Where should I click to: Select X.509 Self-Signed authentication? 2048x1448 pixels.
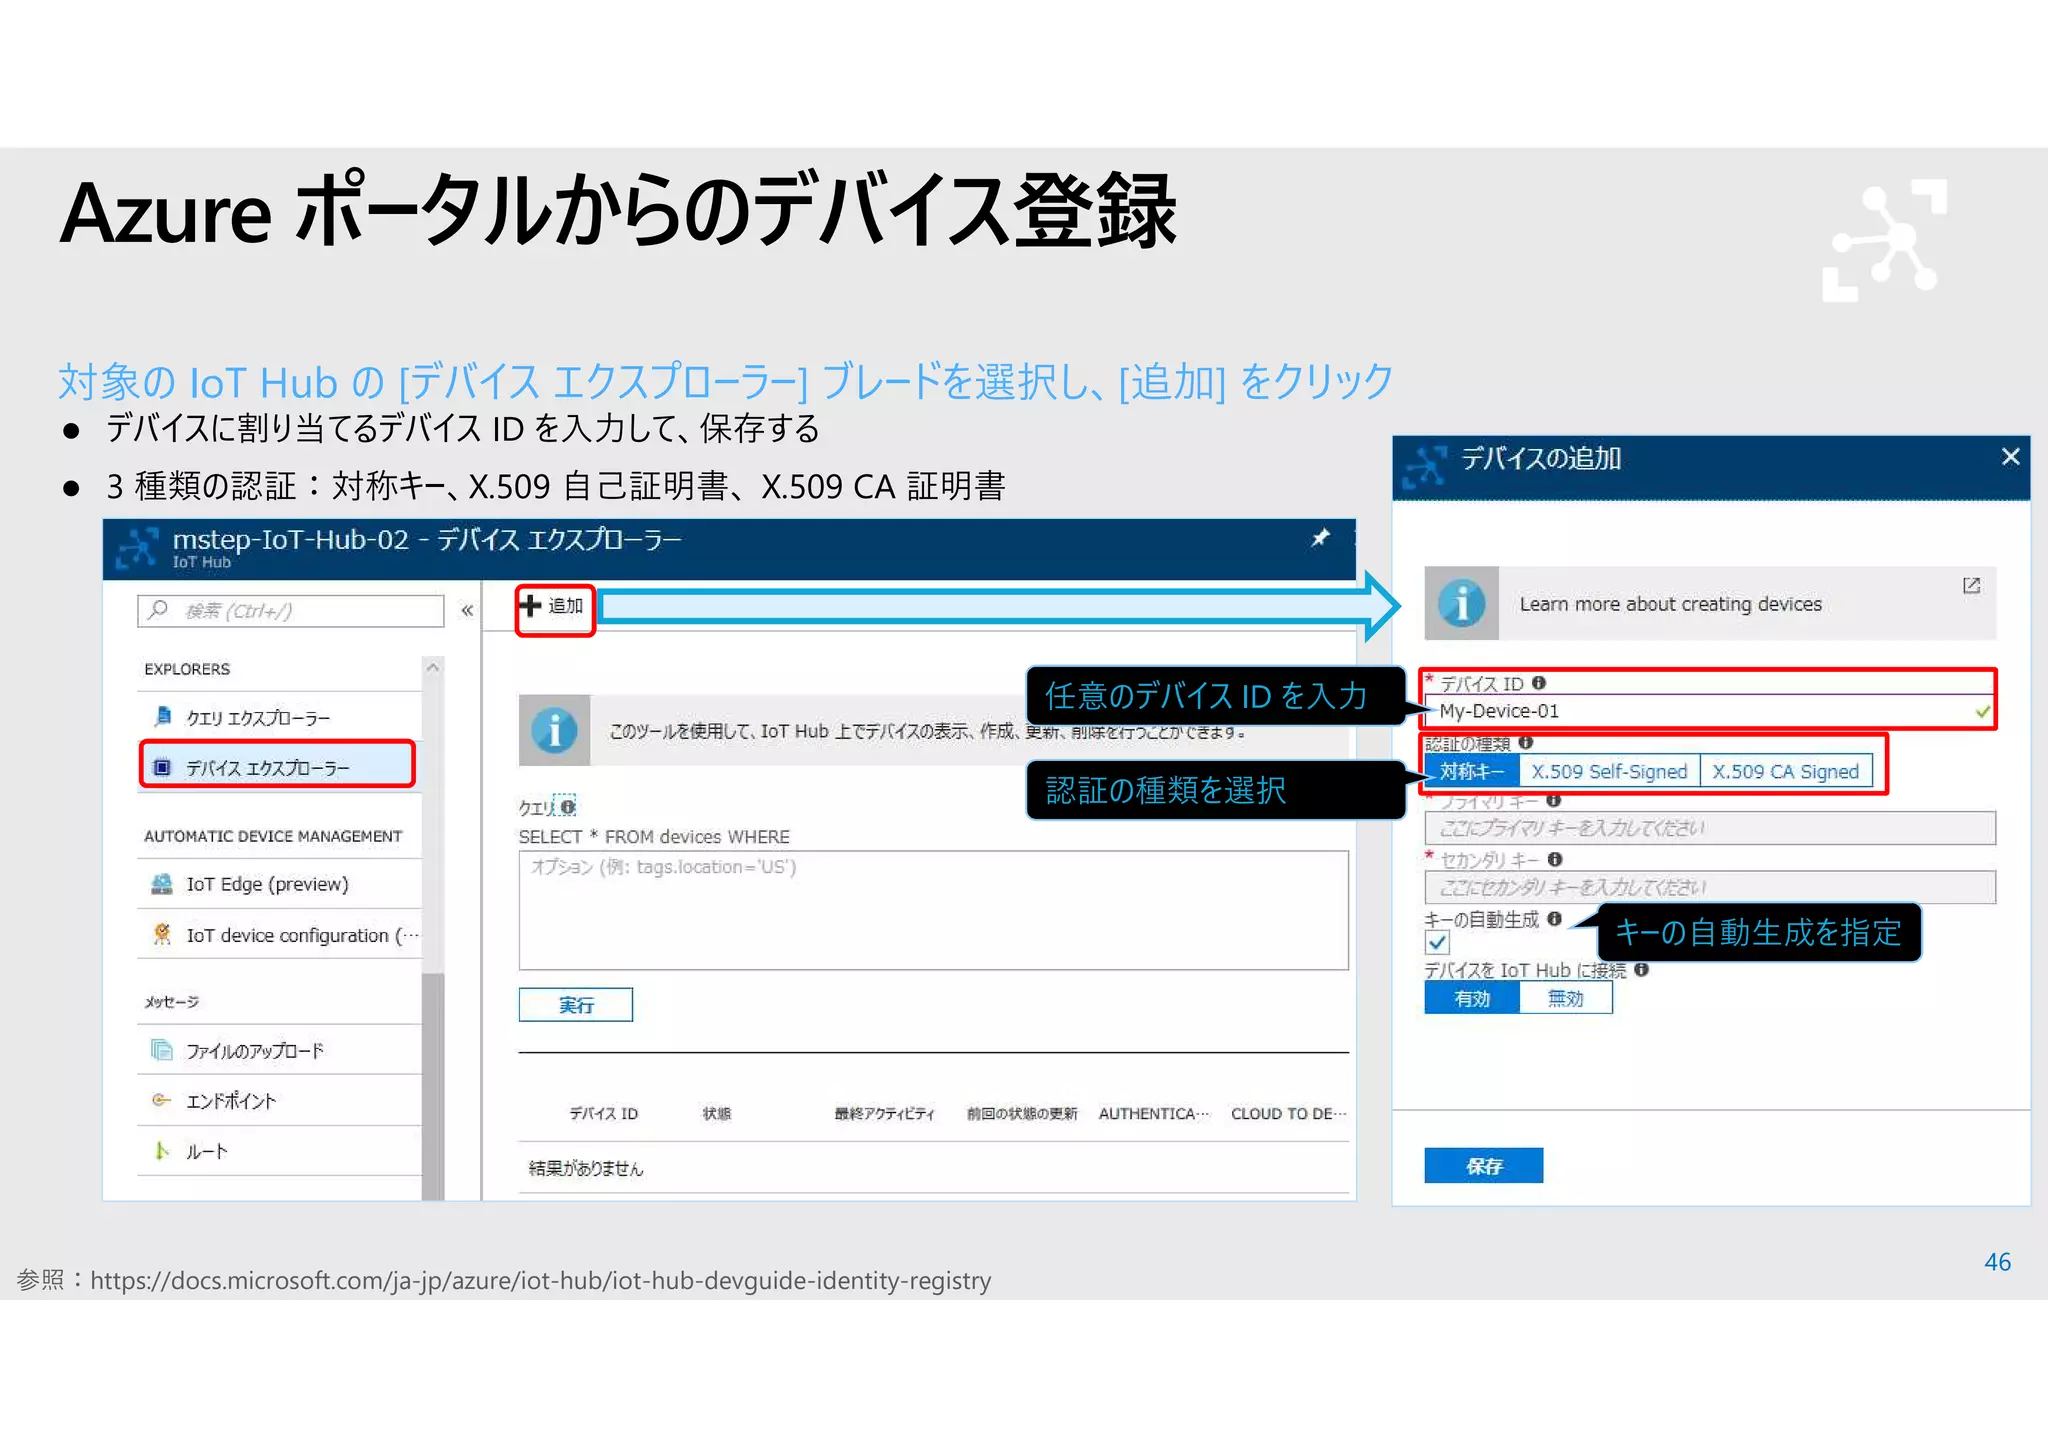(1609, 771)
